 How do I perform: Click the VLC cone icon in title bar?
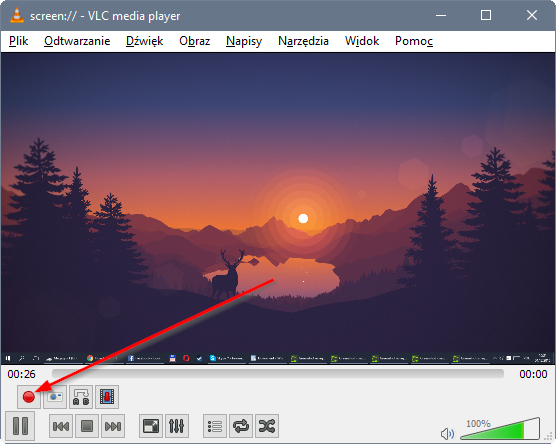click(17, 15)
